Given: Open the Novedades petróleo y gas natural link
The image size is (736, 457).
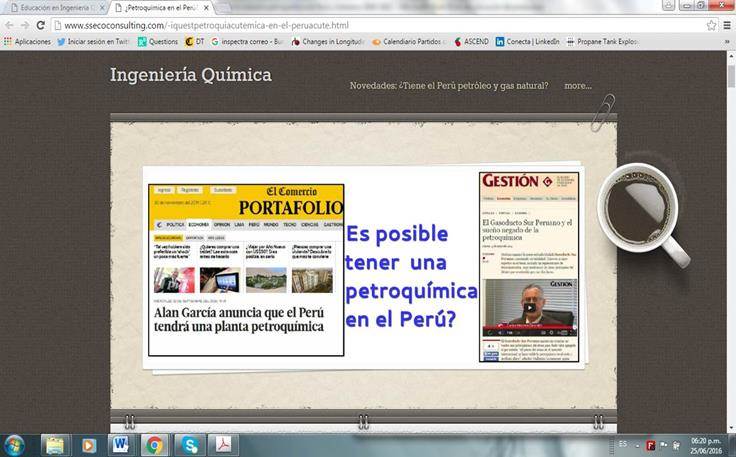Looking at the screenshot, I should tap(449, 85).
